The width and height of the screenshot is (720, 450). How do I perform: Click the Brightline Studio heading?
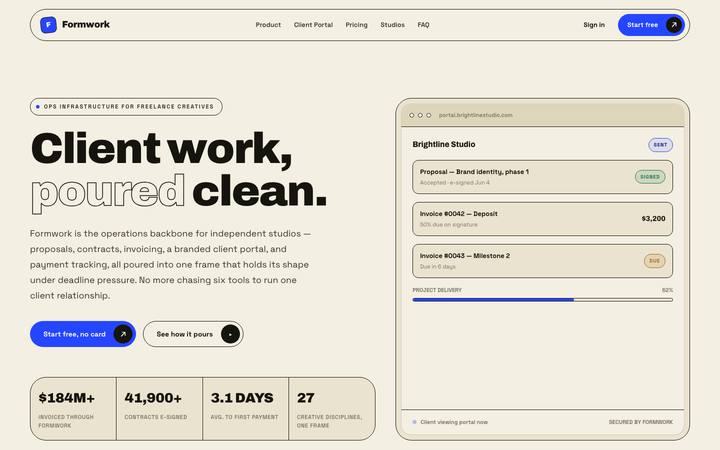click(x=444, y=144)
